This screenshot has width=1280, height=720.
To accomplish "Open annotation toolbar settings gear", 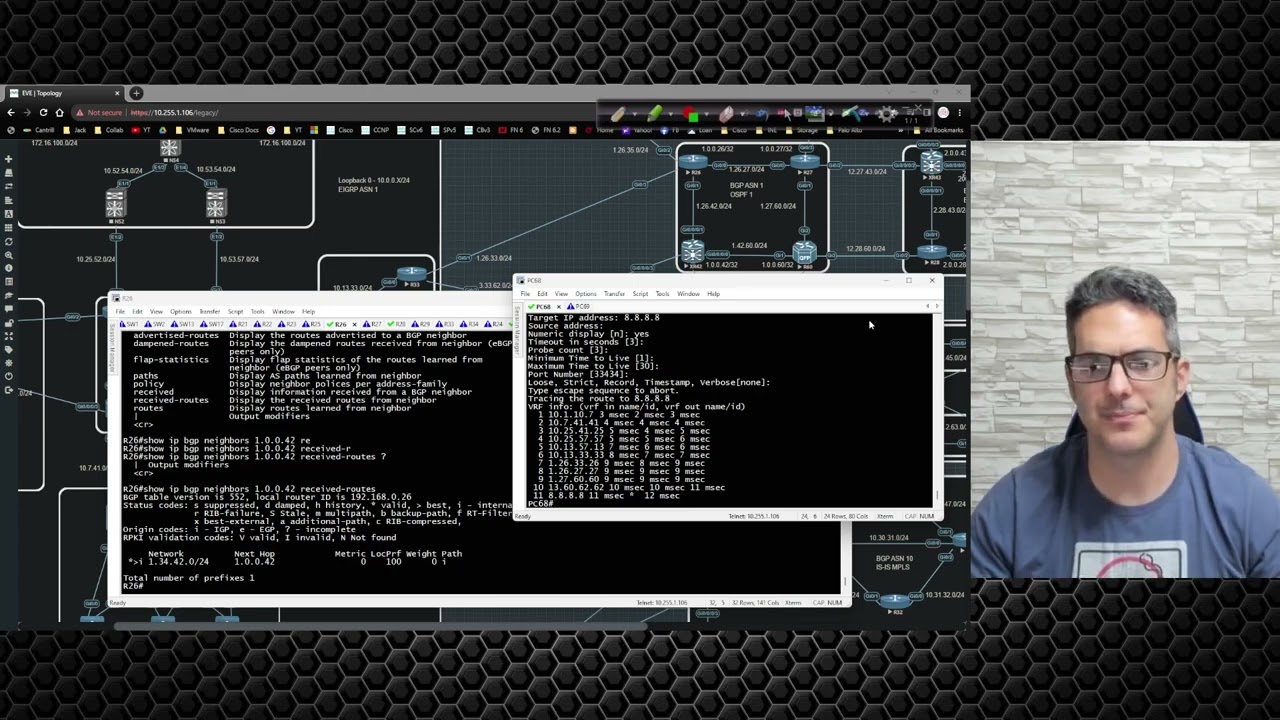I will pyautogui.click(x=888, y=114).
